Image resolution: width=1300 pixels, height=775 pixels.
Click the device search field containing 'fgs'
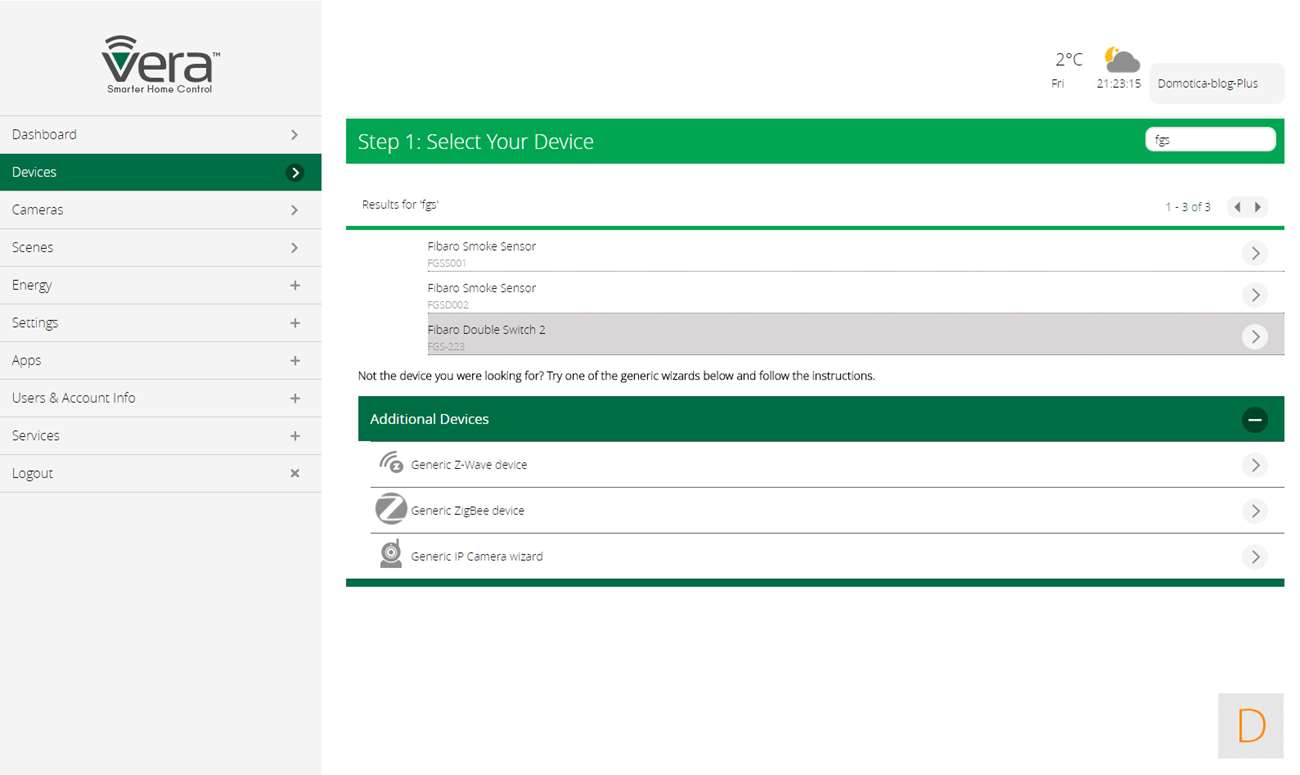(x=1209, y=140)
